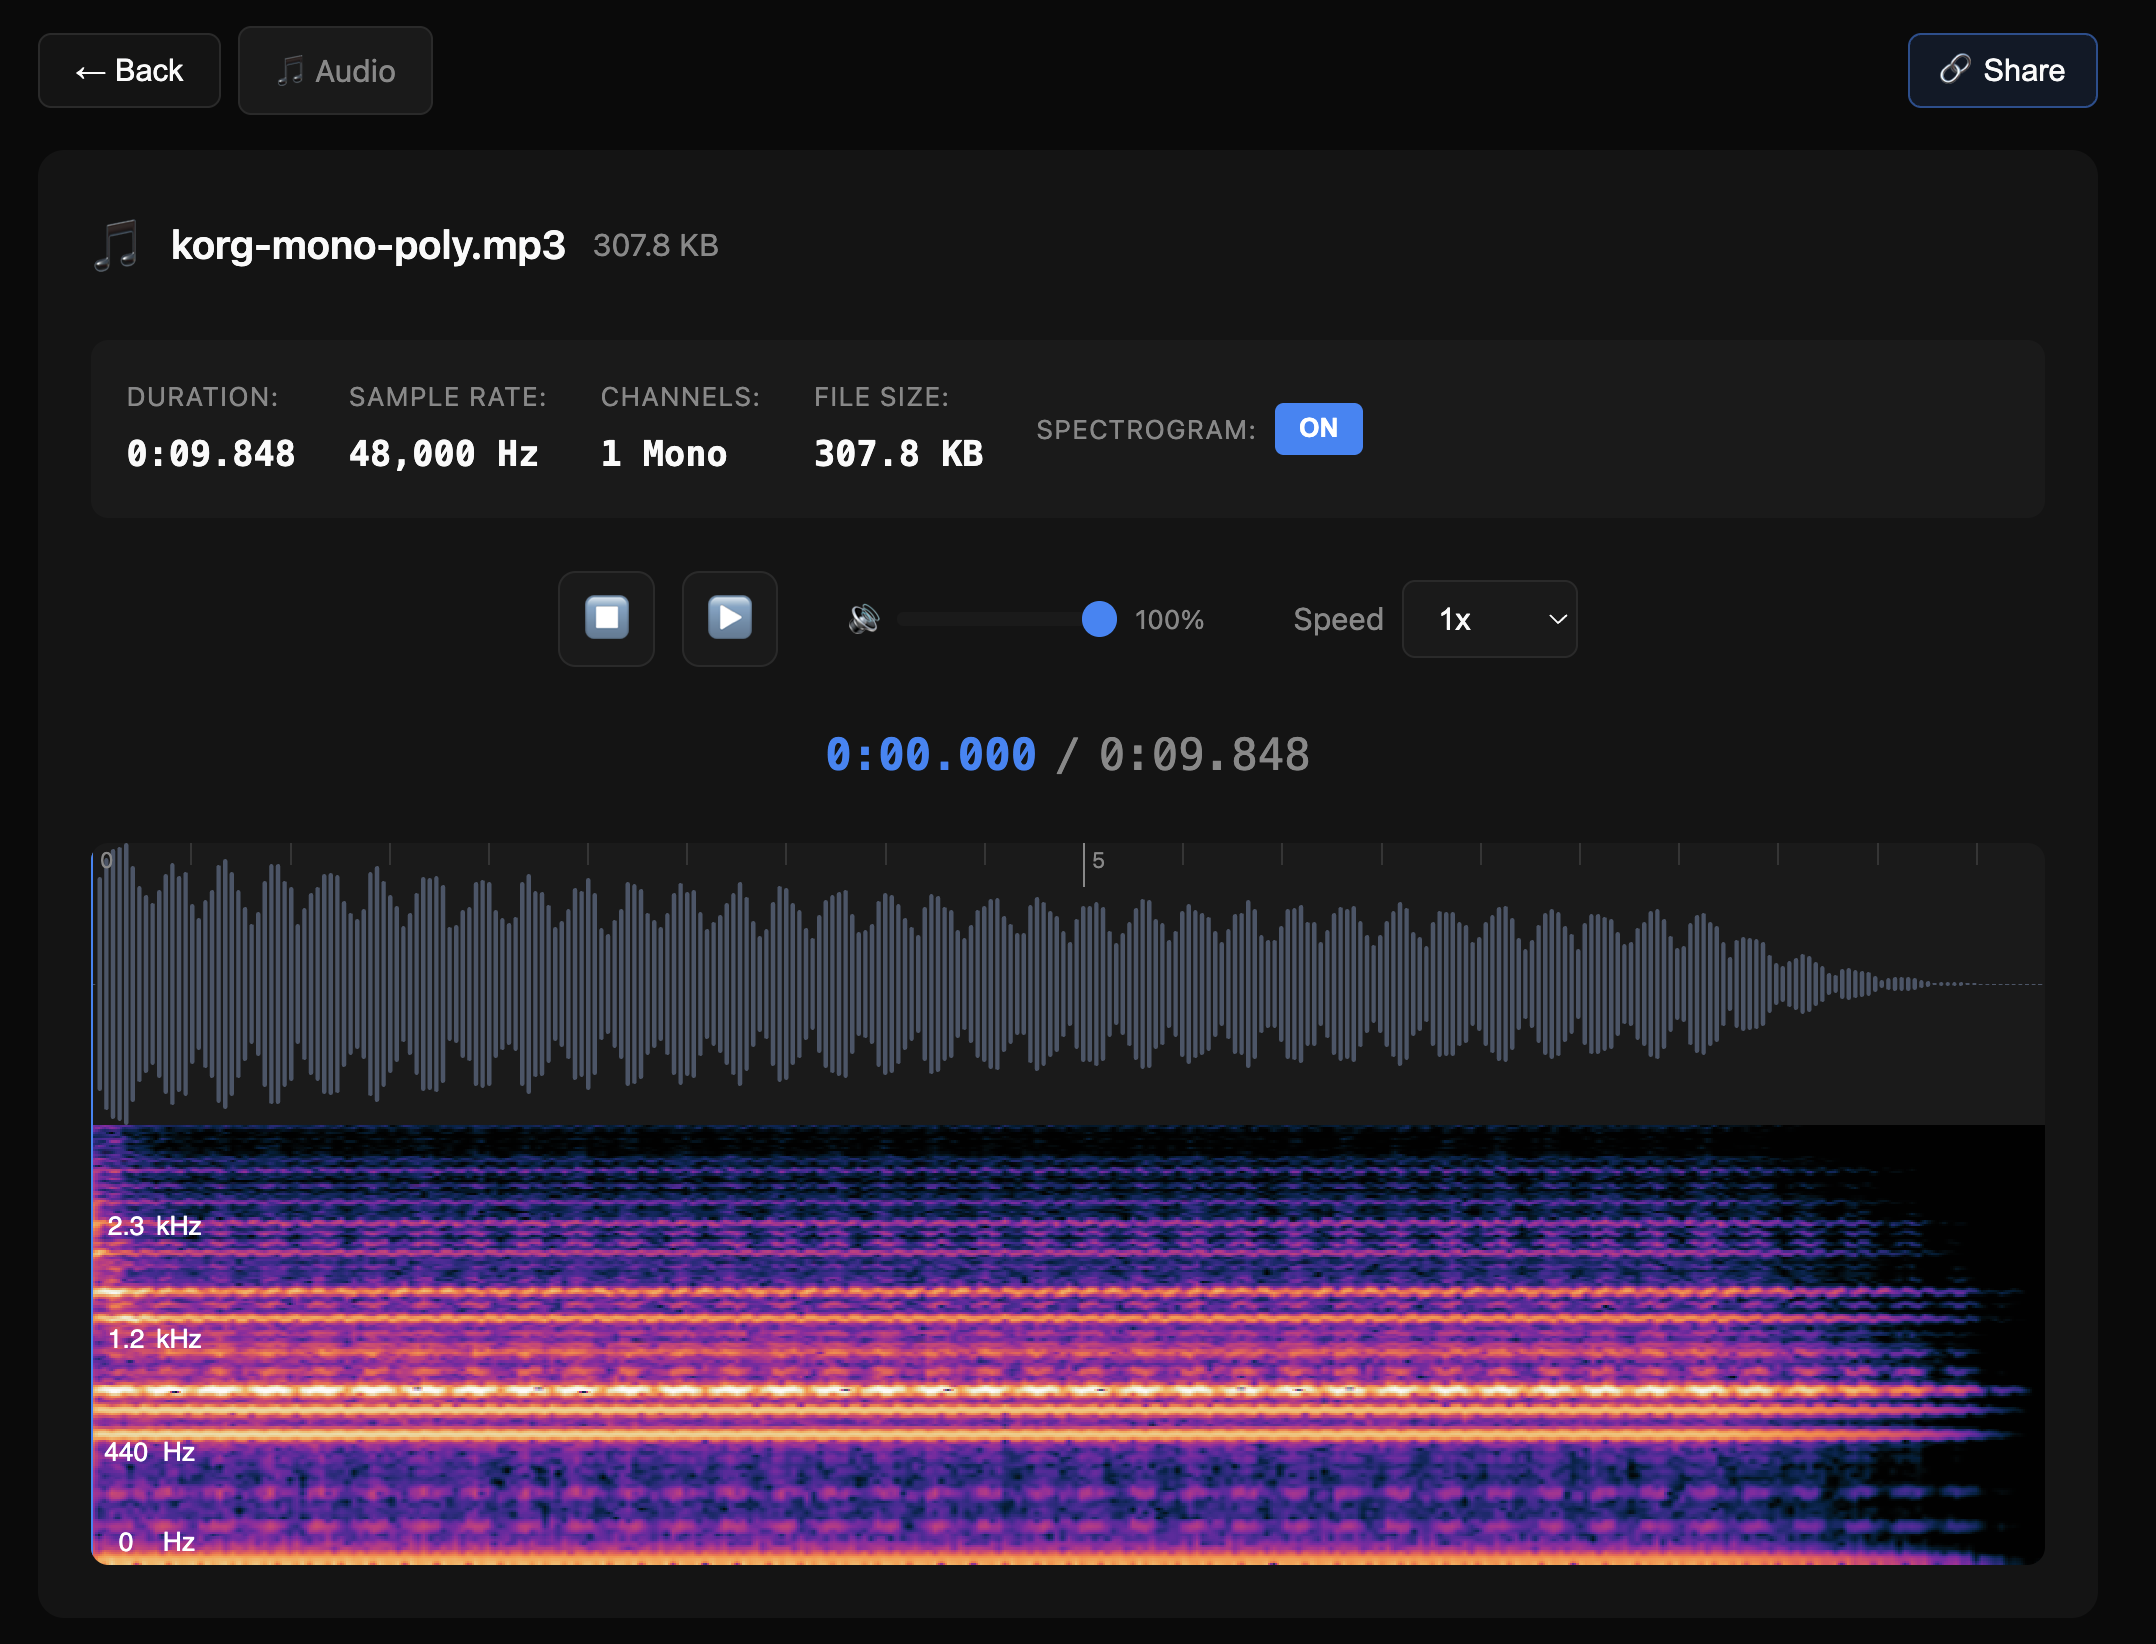
Task: Click the speaker icon to mute volume
Action: 862,619
